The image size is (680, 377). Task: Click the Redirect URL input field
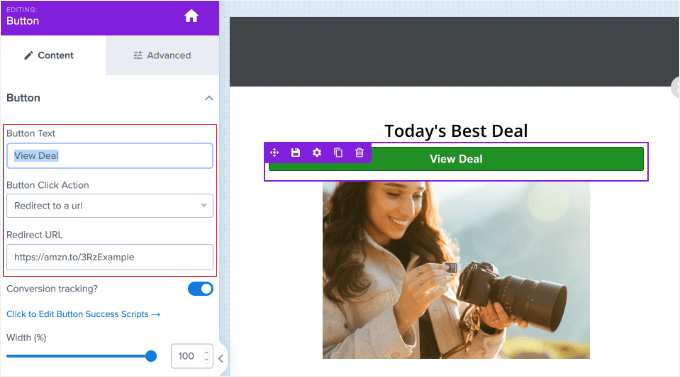coord(110,257)
